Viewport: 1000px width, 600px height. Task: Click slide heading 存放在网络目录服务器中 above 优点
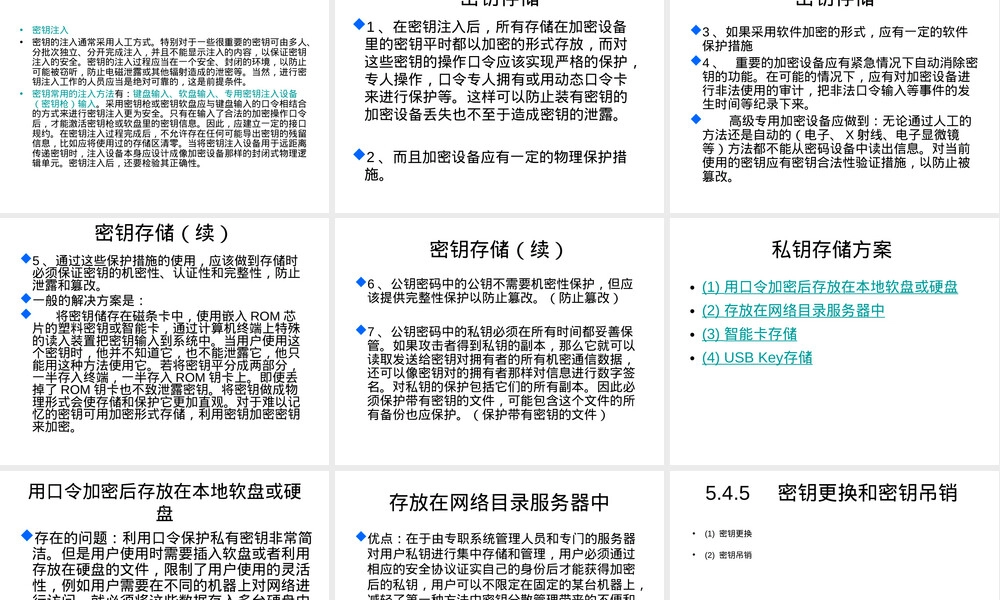pyautogui.click(x=499, y=502)
